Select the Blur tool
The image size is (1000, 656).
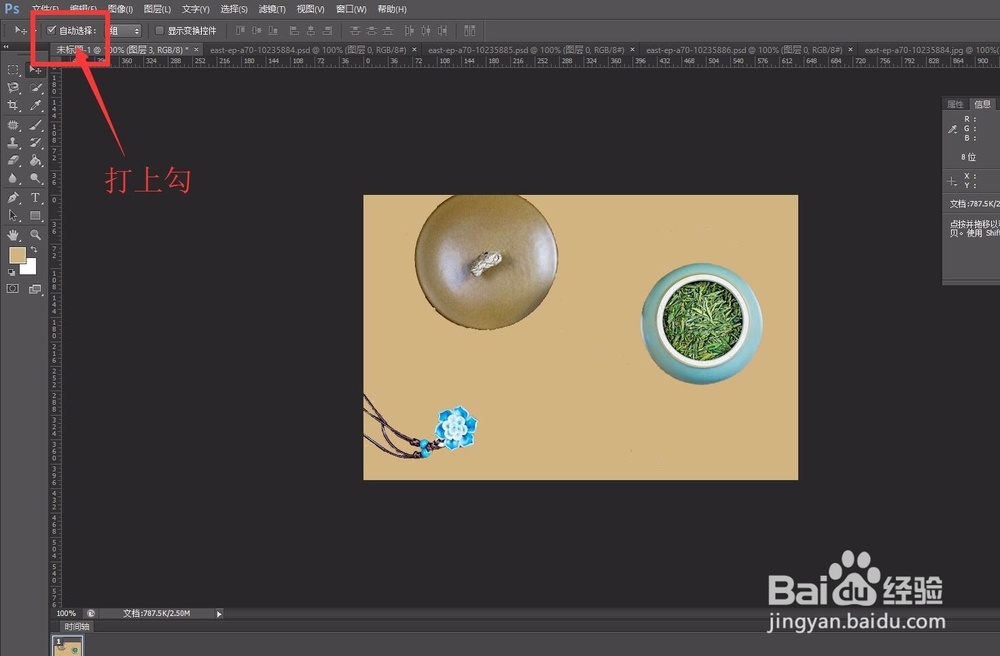point(13,179)
